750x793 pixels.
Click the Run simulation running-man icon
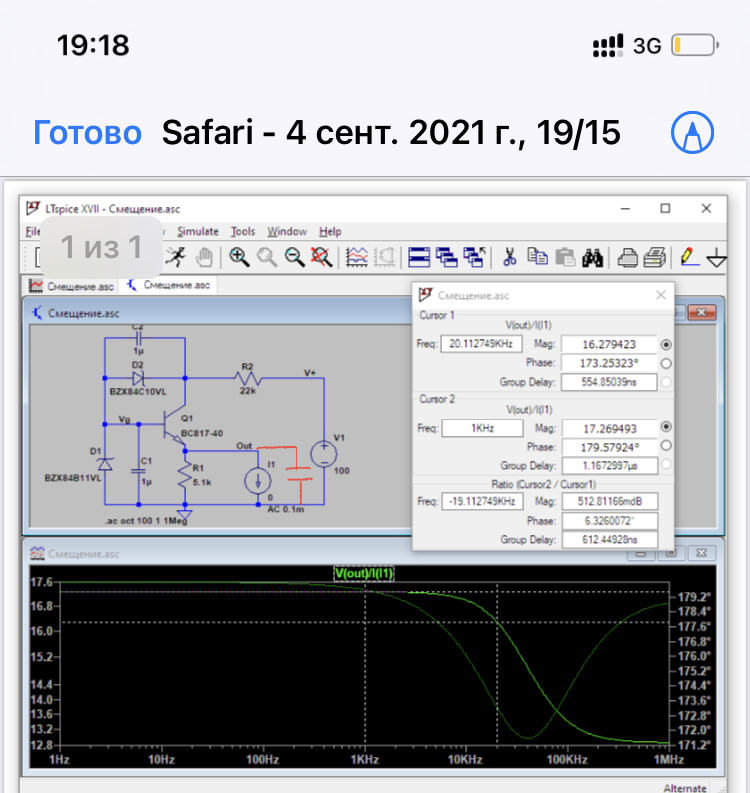[x=176, y=256]
